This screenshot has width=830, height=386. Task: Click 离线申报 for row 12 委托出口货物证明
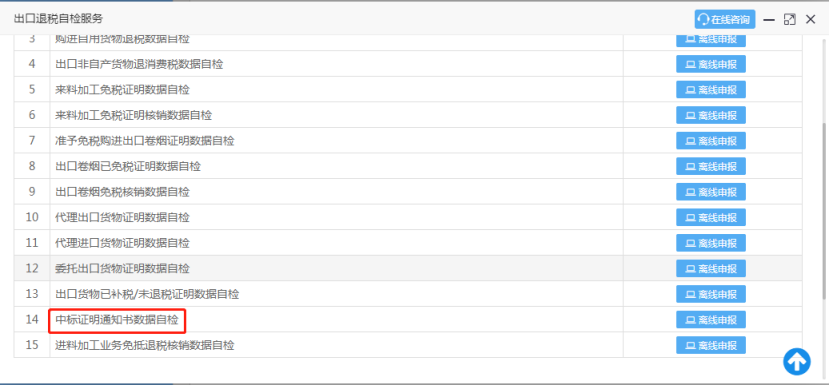click(x=711, y=268)
